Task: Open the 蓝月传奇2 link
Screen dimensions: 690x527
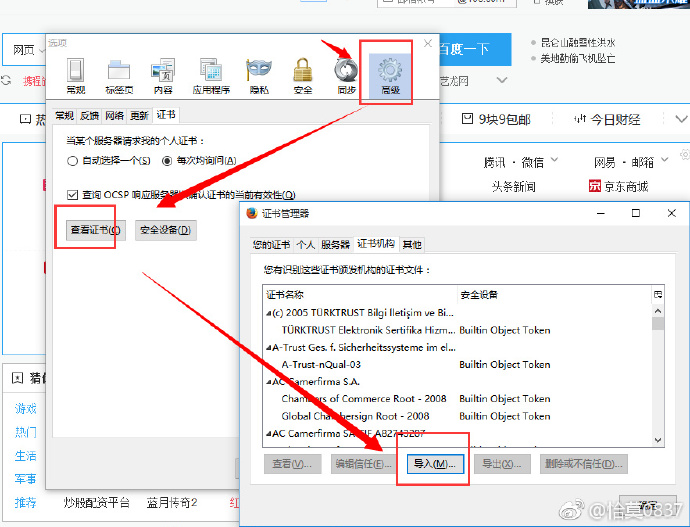Action: coord(172,502)
